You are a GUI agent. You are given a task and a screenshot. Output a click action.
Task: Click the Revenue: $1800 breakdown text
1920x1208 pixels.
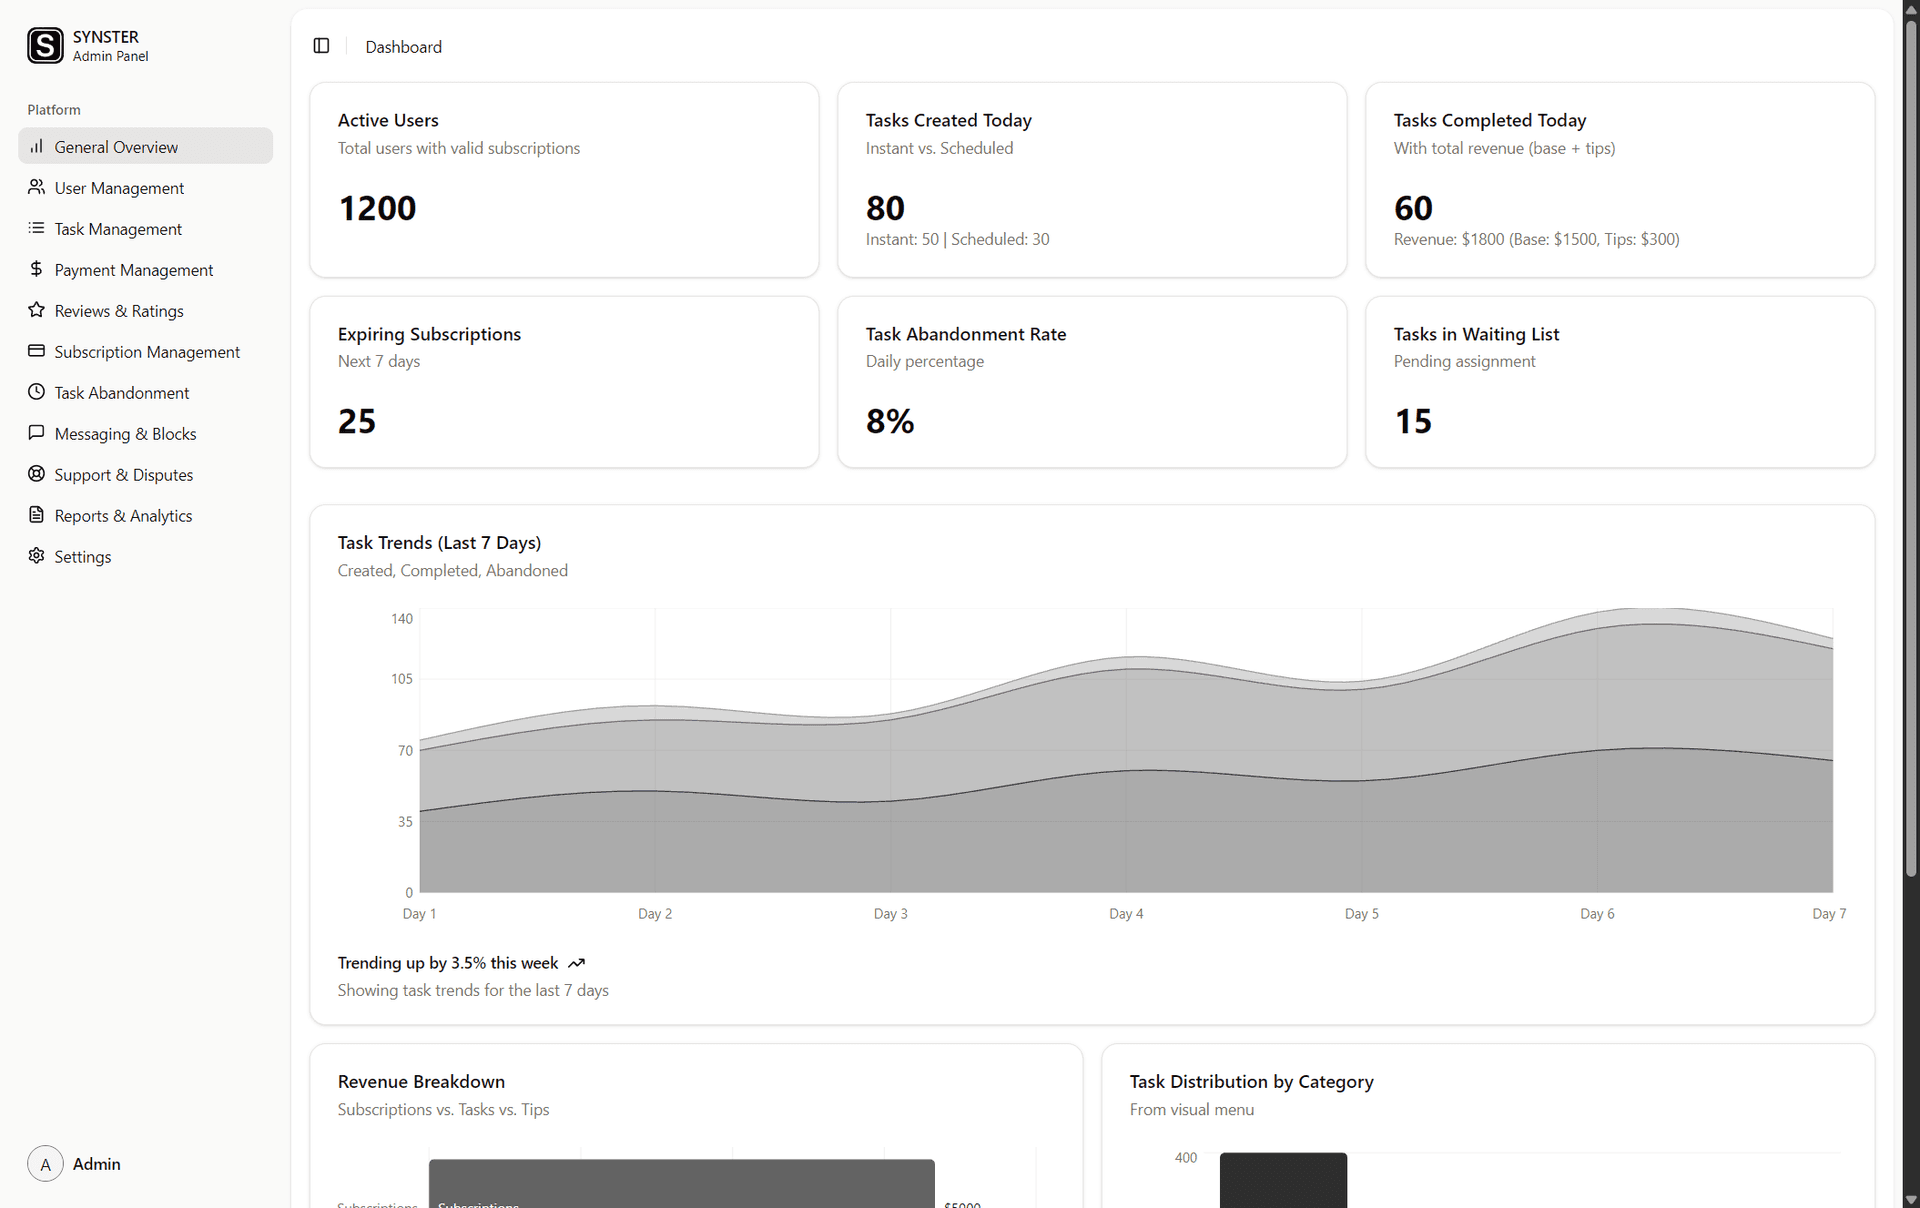[x=1537, y=239]
